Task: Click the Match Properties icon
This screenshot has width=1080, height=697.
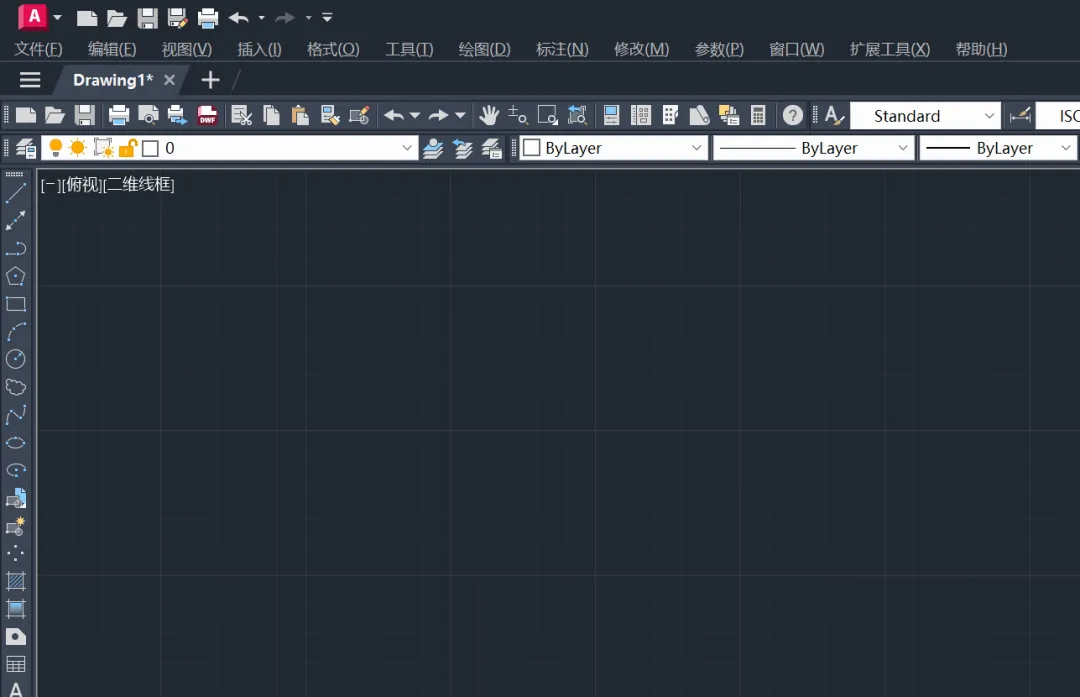Action: tap(330, 115)
